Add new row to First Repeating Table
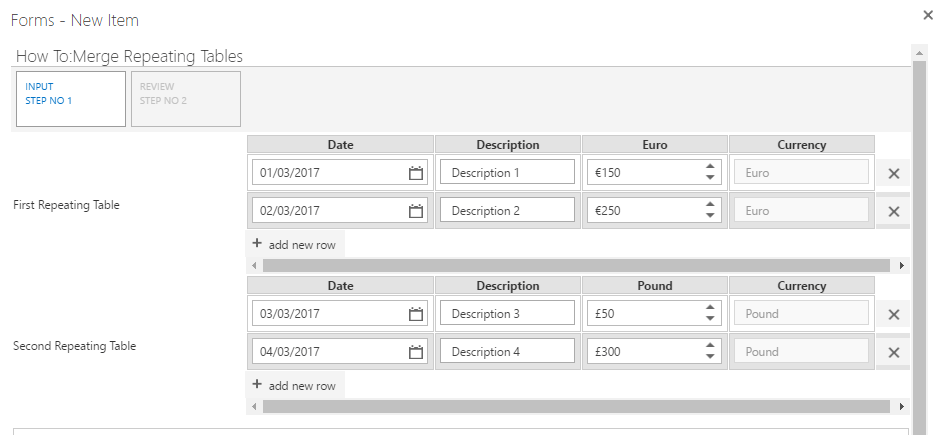942x435 pixels. (x=295, y=244)
